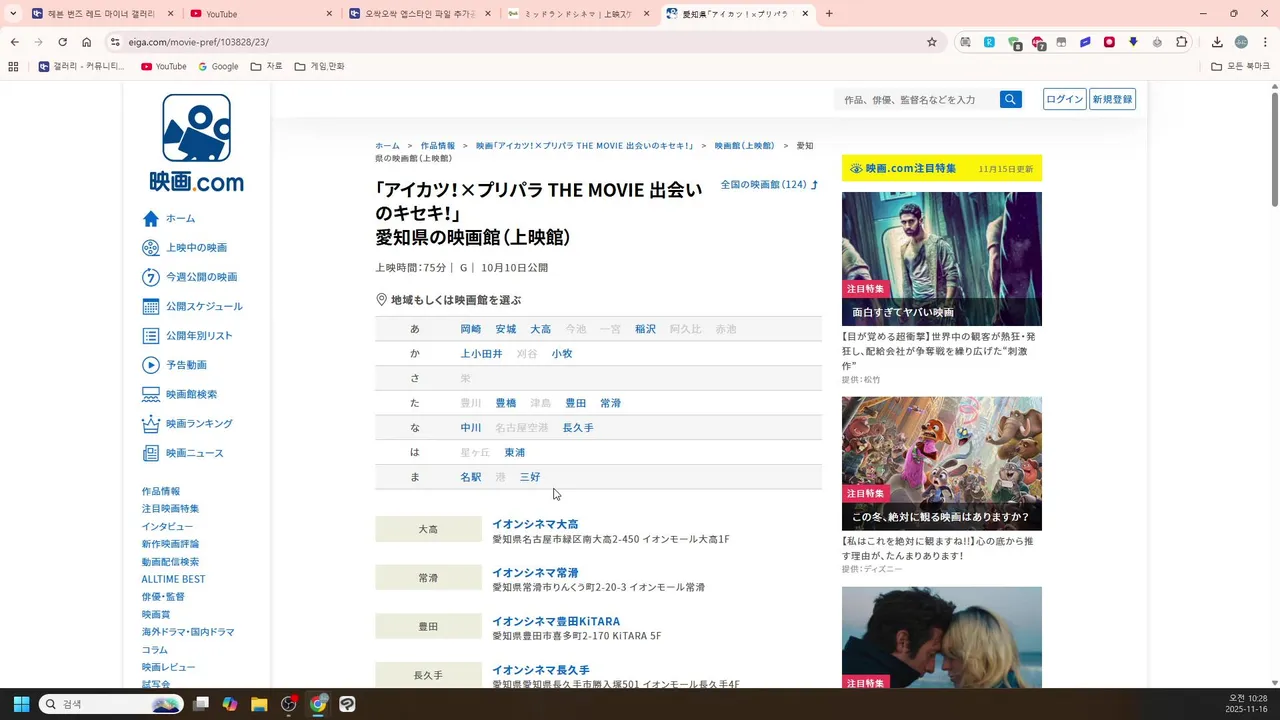Open the Chrome downloads icon
Viewport: 1280px width, 720px height.
(x=1217, y=42)
